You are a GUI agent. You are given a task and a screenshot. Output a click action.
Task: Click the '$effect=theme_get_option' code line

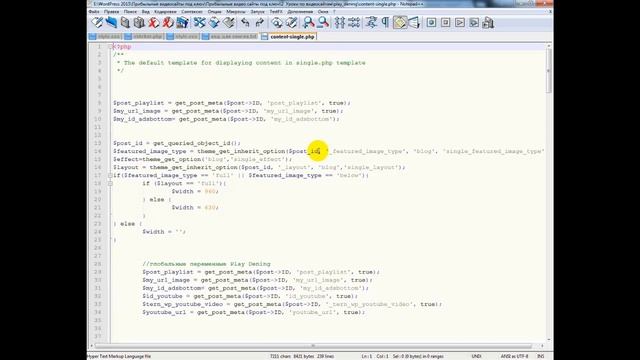[202, 159]
